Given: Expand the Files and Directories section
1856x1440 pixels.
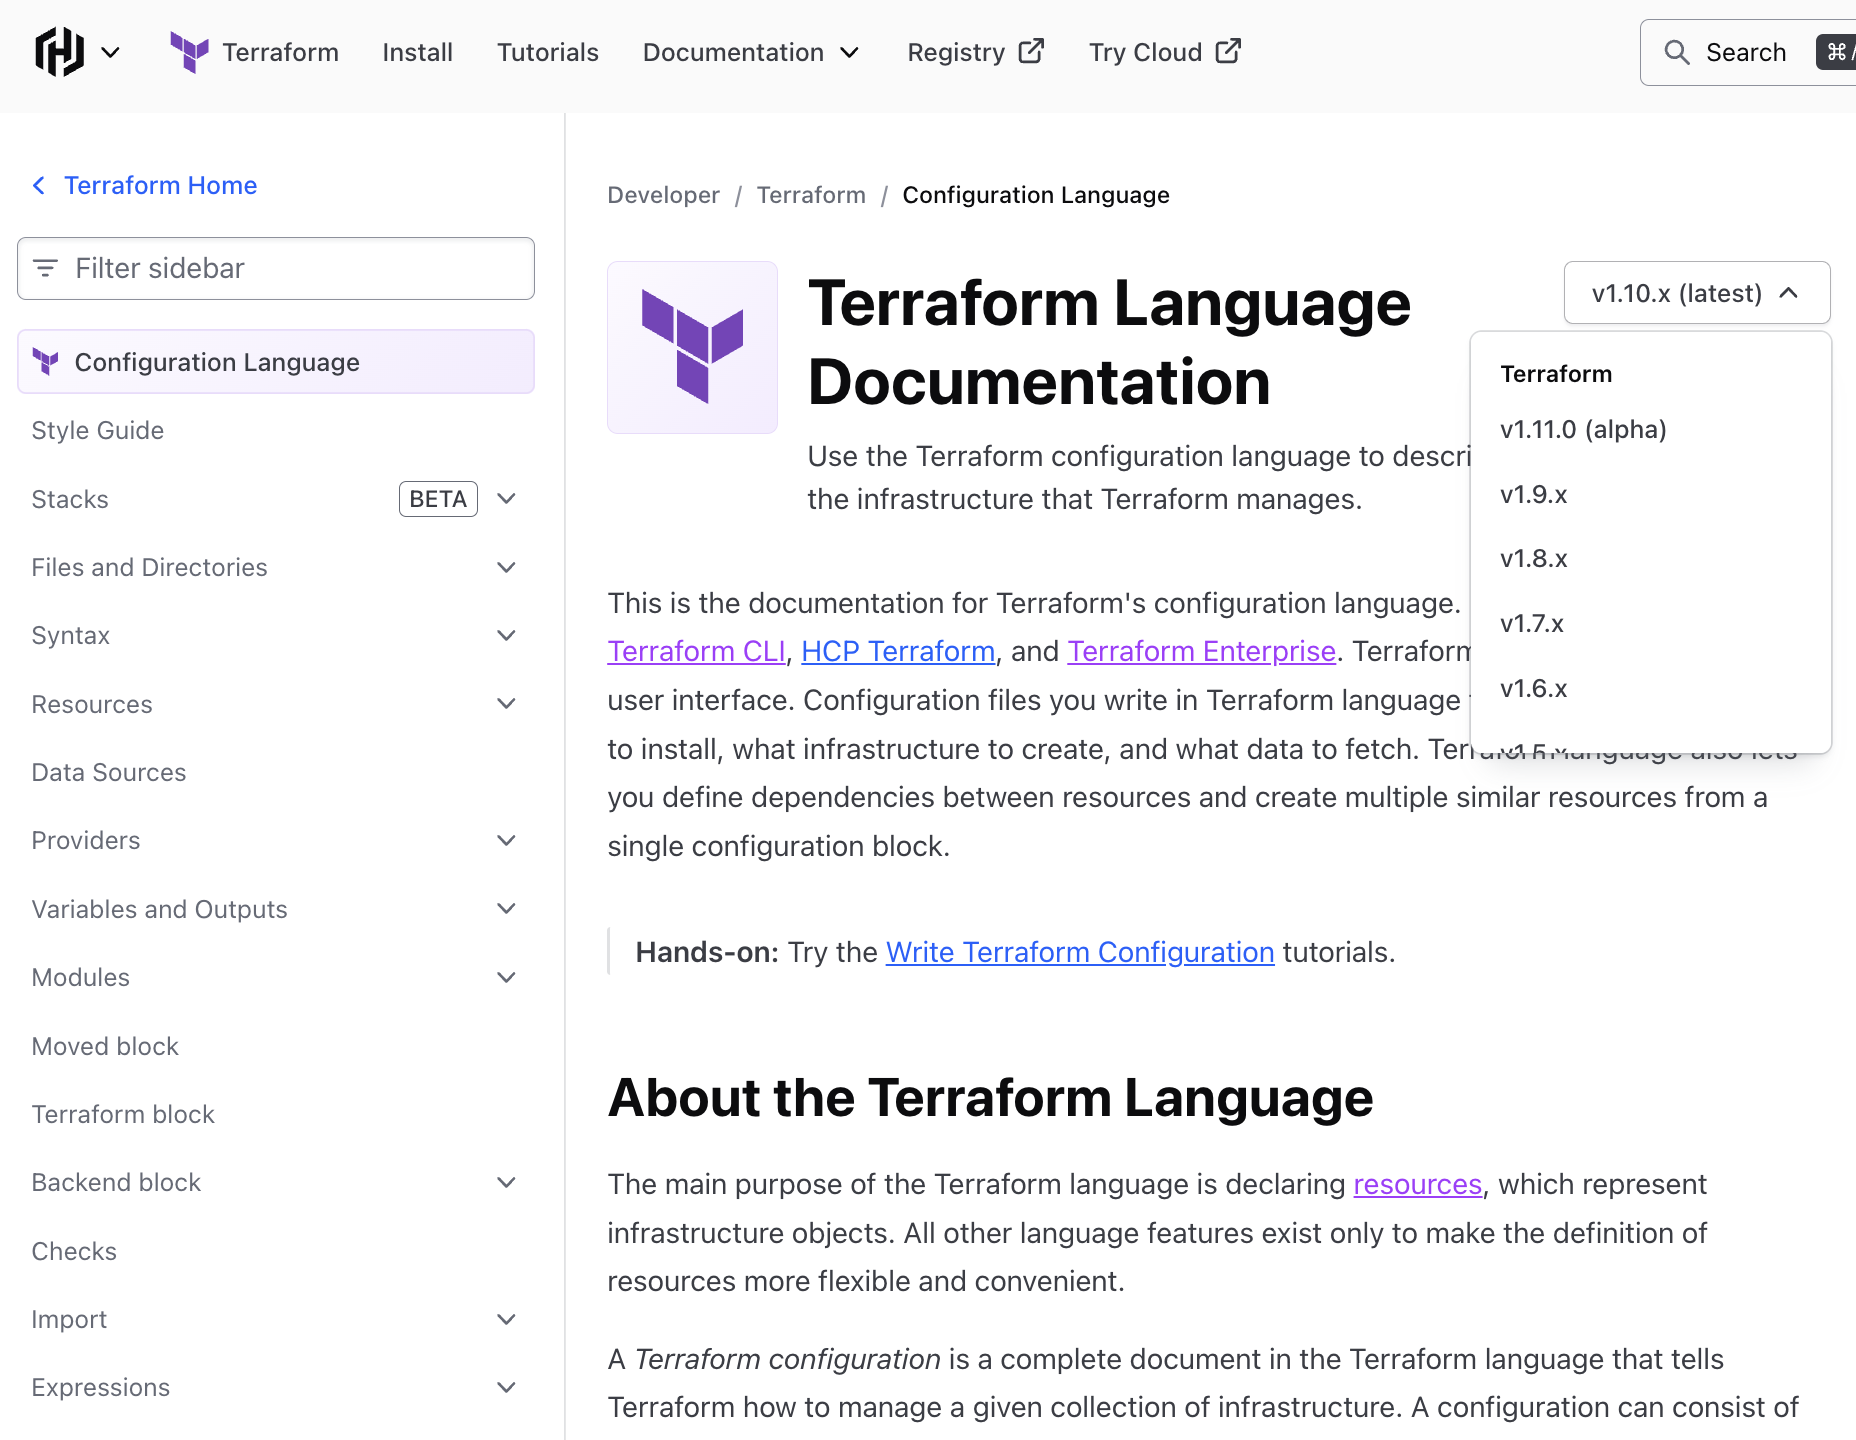Looking at the screenshot, I should tap(506, 567).
